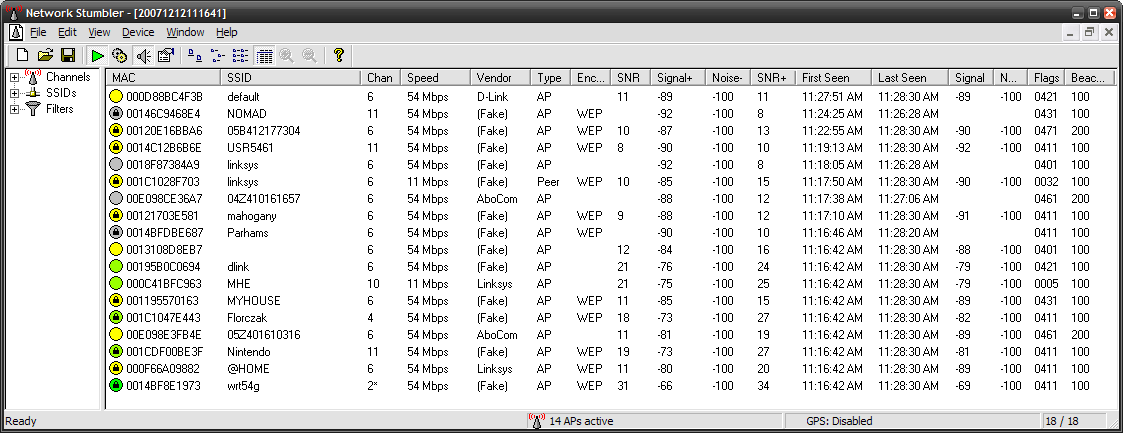Expand the Channels tree node
The height and width of the screenshot is (433, 1123).
click(14, 77)
